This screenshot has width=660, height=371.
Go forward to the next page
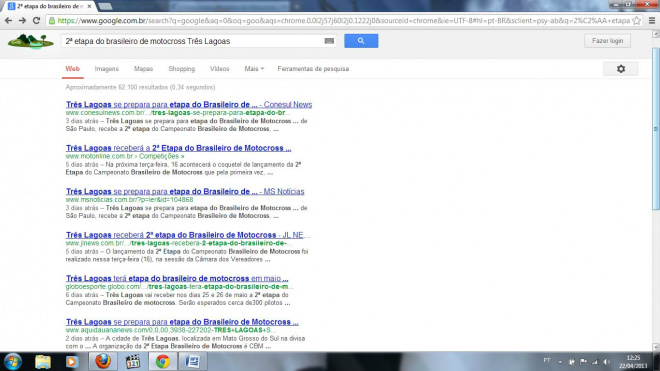[x=22, y=21]
